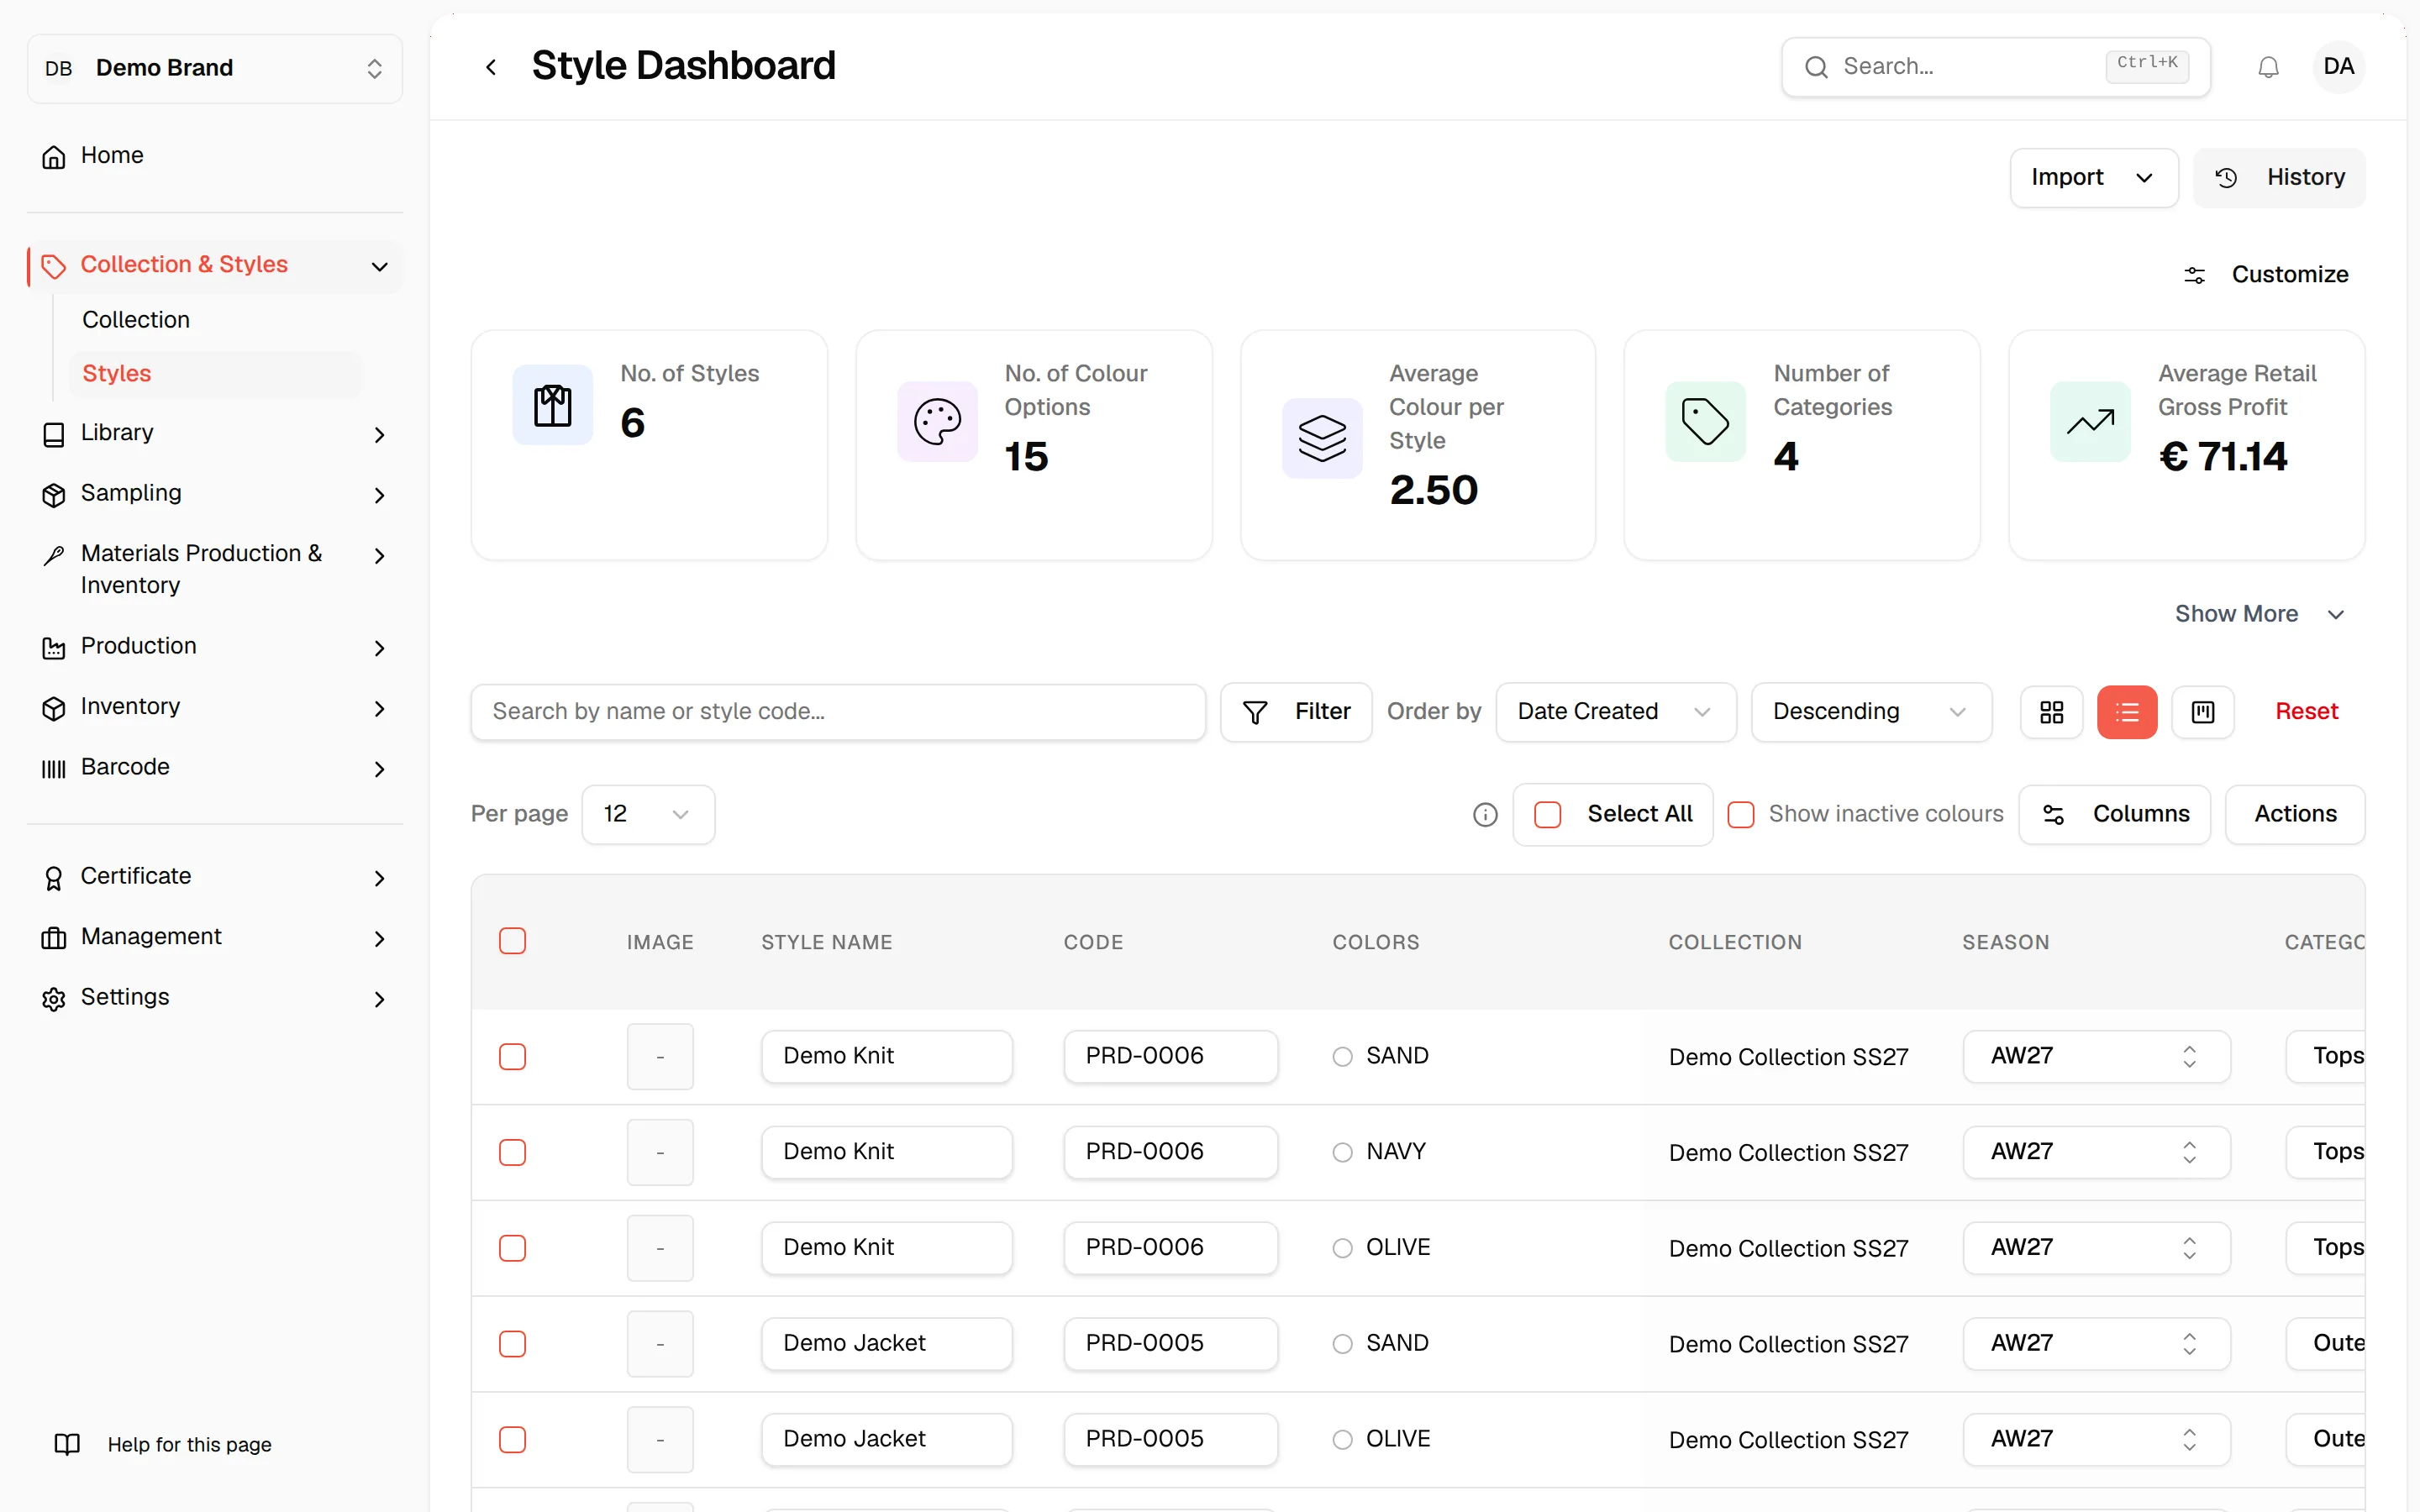This screenshot has width=2420, height=1512.
Task: Enable Show inactive colours
Action: [1741, 815]
